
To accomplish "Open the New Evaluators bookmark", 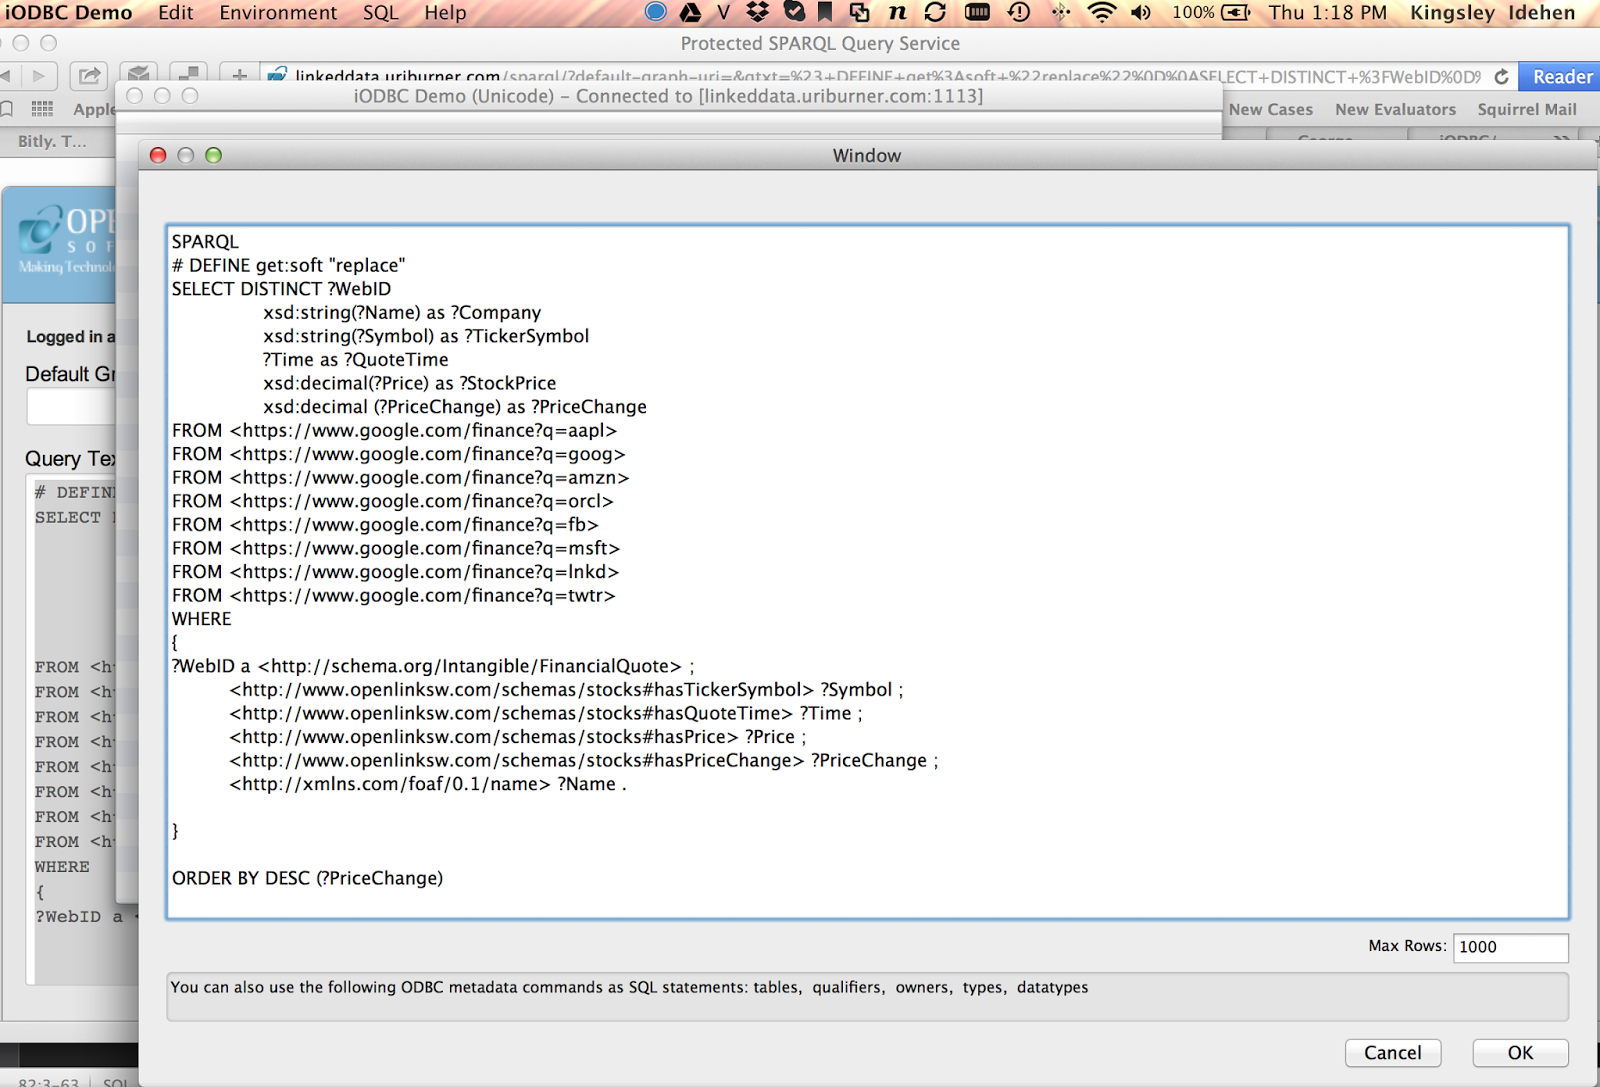I will pyautogui.click(x=1395, y=109).
